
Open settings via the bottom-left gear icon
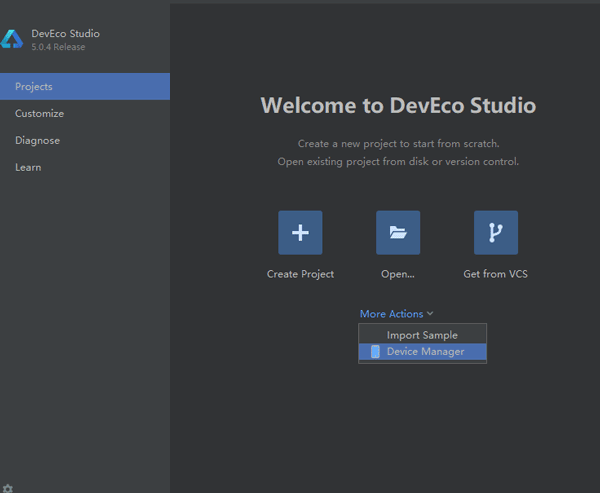coord(8,487)
